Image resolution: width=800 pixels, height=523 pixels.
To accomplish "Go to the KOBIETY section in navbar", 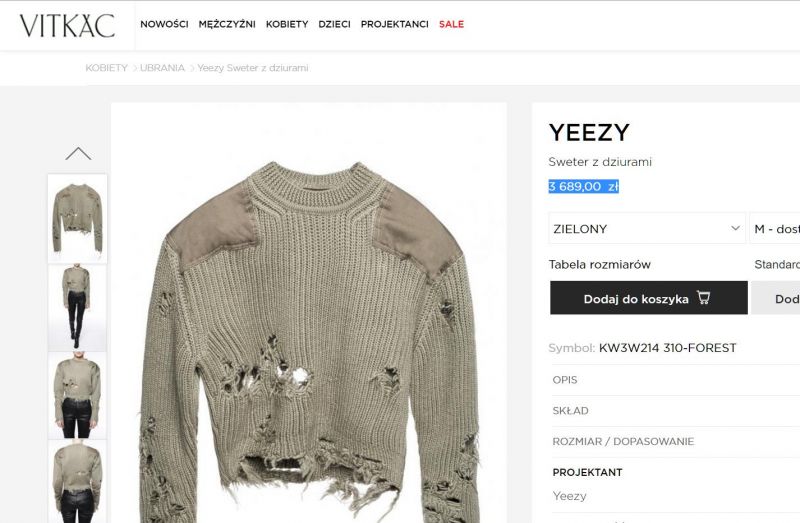I will 287,24.
